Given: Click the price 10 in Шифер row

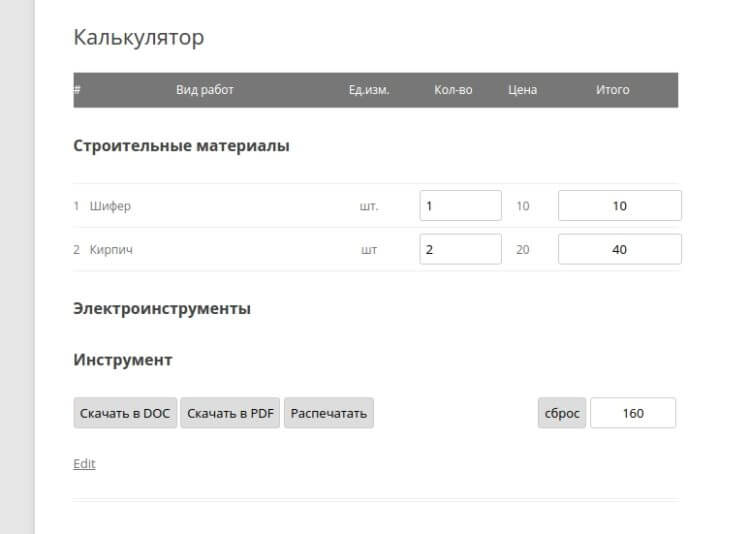Looking at the screenshot, I should click(x=523, y=206).
